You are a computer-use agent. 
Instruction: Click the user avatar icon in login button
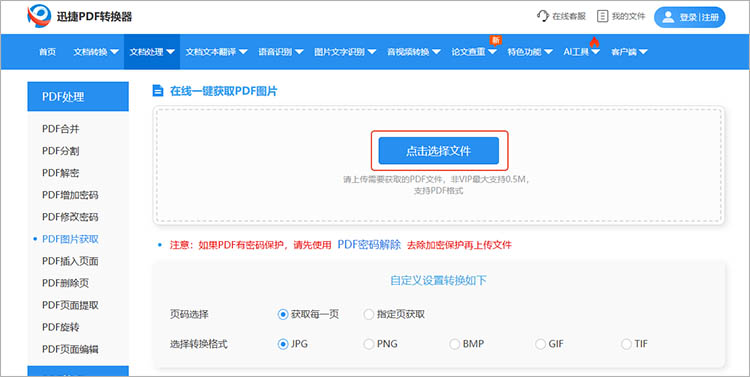(667, 17)
